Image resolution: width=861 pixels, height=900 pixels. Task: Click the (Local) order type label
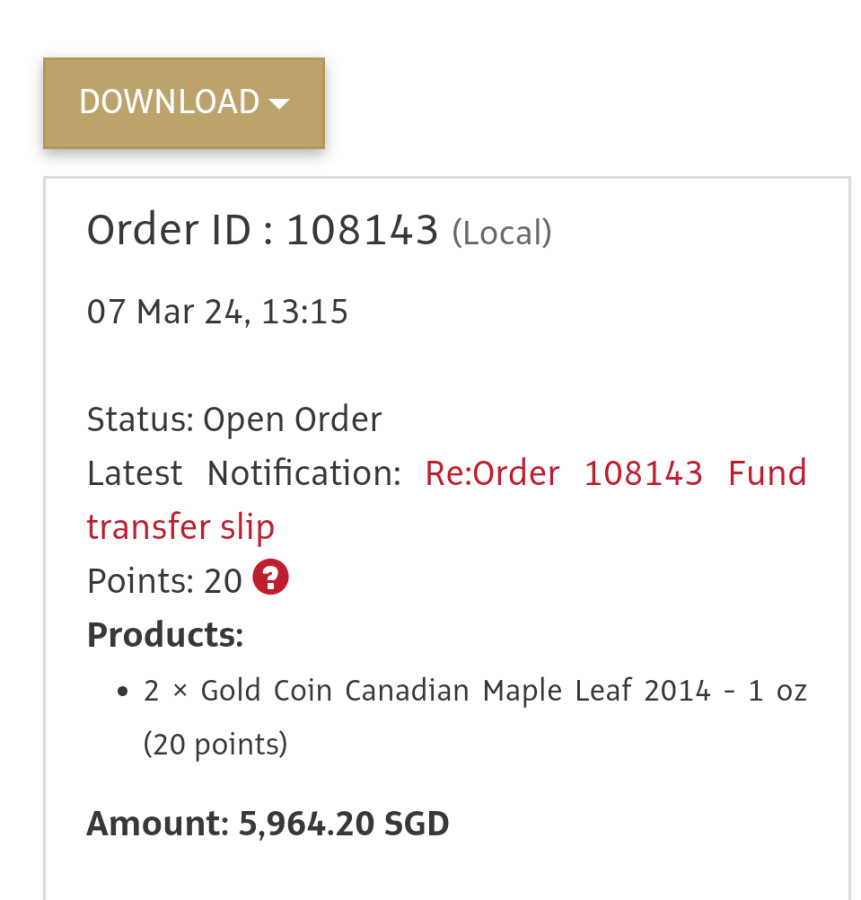click(x=502, y=233)
